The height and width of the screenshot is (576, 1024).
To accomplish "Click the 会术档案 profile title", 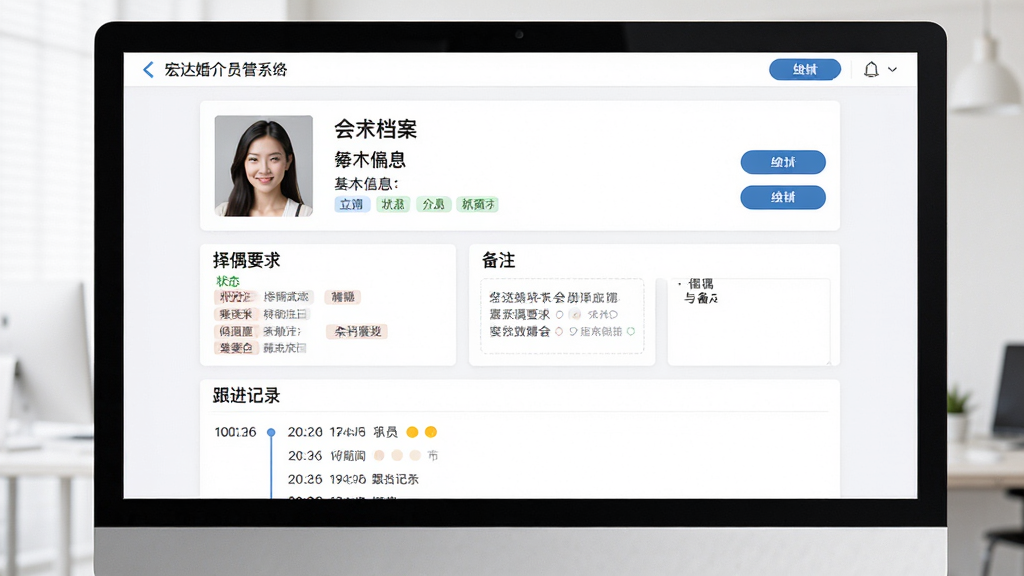I will coord(376,129).
